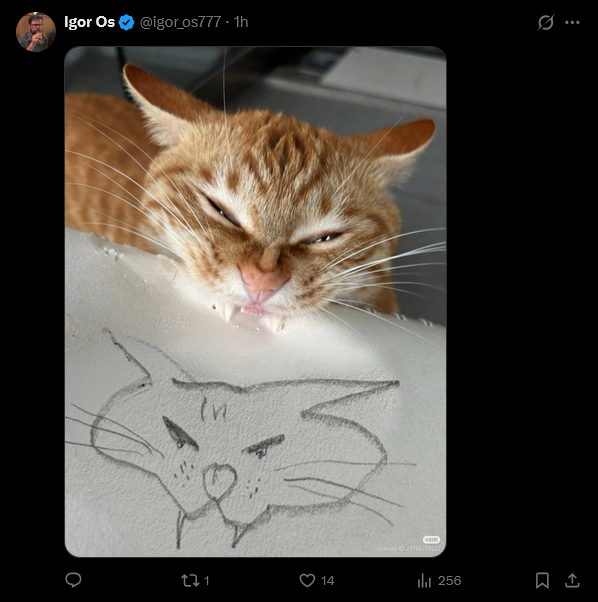Screen dimensions: 598x602
Task: Click the pencil cat drawing in photo
Action: 240,440
